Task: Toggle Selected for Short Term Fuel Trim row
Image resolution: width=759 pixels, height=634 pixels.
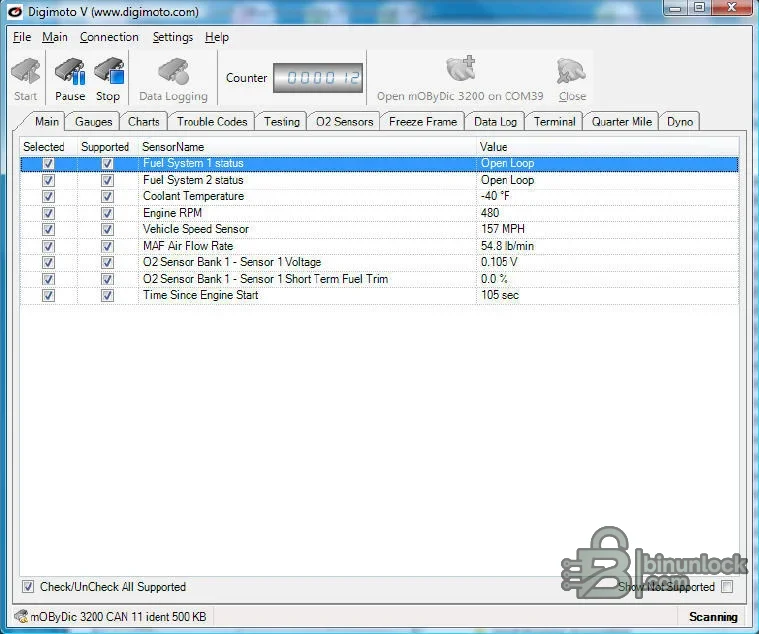Action: tap(48, 279)
